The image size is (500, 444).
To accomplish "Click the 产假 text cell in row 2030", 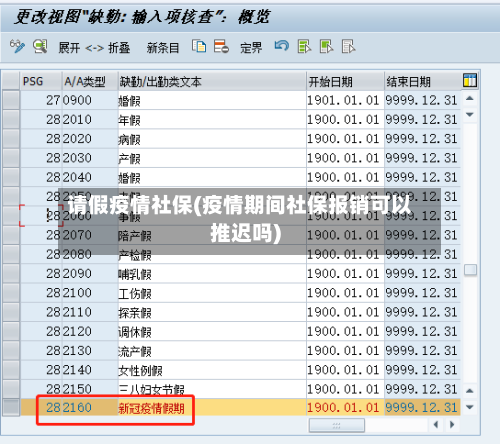I will point(212,158).
